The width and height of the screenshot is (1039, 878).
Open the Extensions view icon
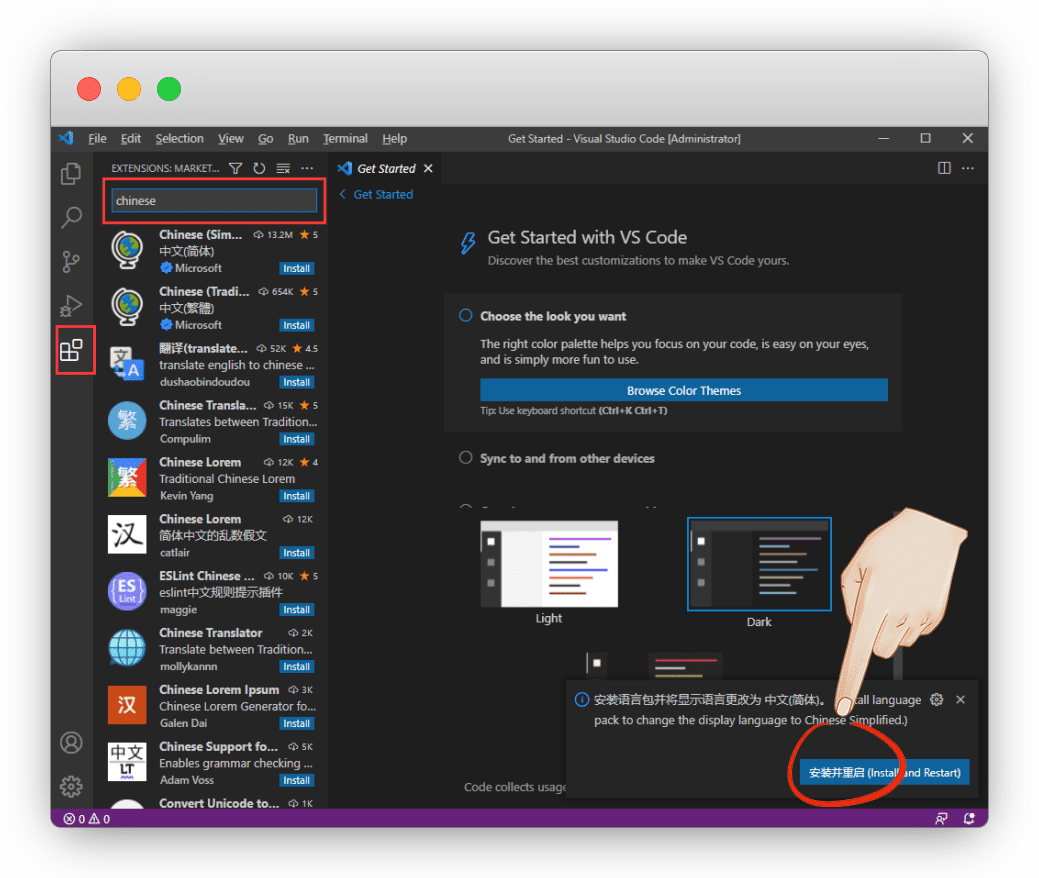[71, 350]
